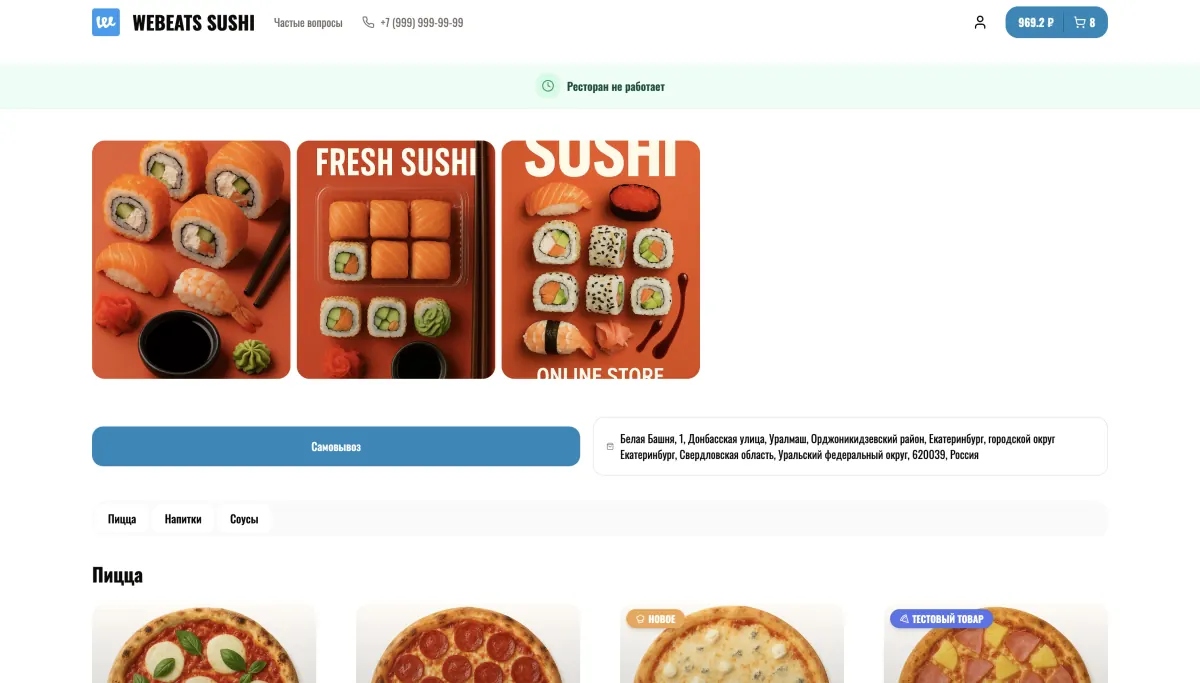Click the phone handset icon in header
The width and height of the screenshot is (1200, 683).
[368, 22]
